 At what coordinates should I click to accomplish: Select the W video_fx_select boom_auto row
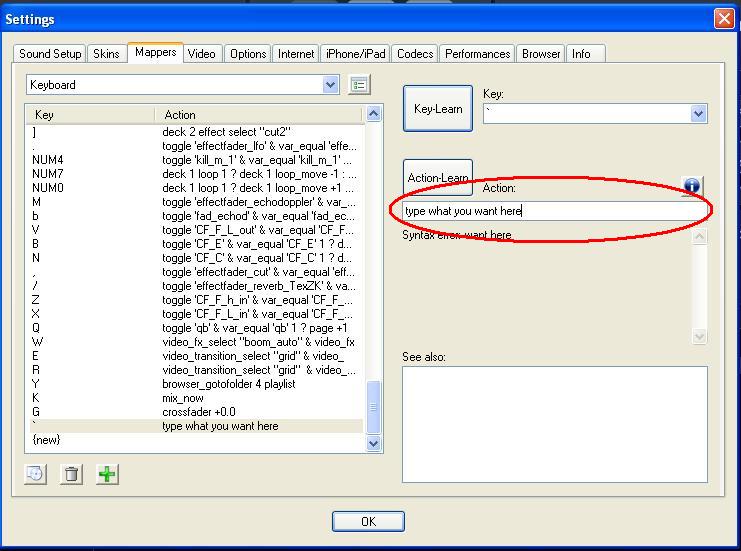pyautogui.click(x=196, y=342)
